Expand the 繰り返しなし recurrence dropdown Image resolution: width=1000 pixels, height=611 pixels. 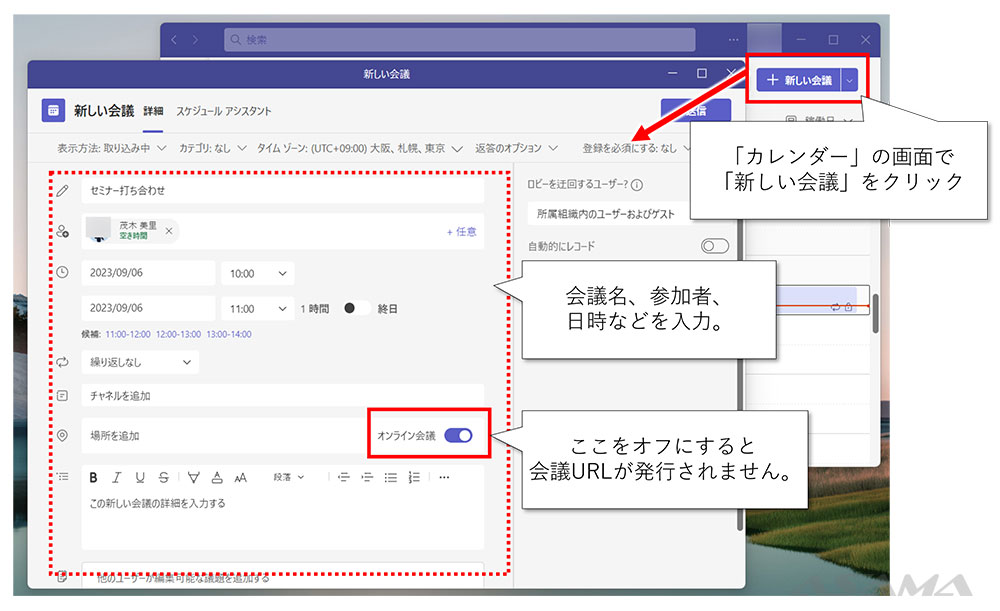click(x=140, y=362)
